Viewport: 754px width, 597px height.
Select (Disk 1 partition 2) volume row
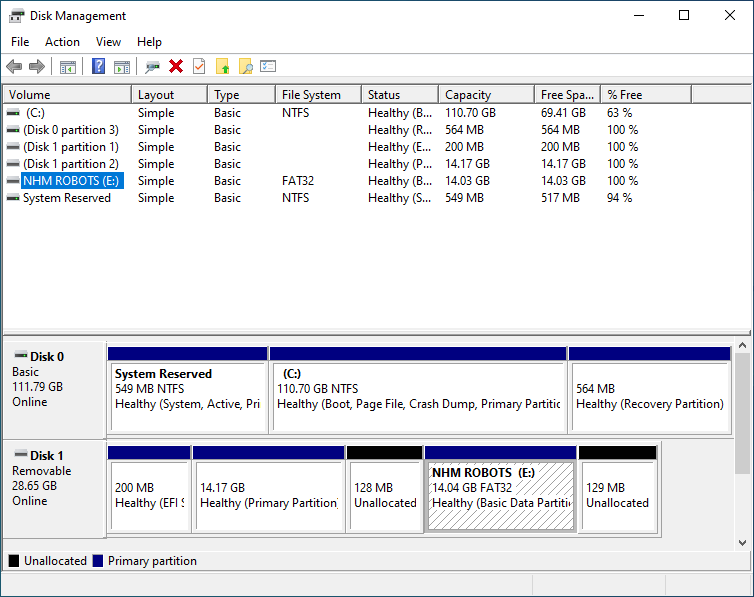(x=71, y=164)
